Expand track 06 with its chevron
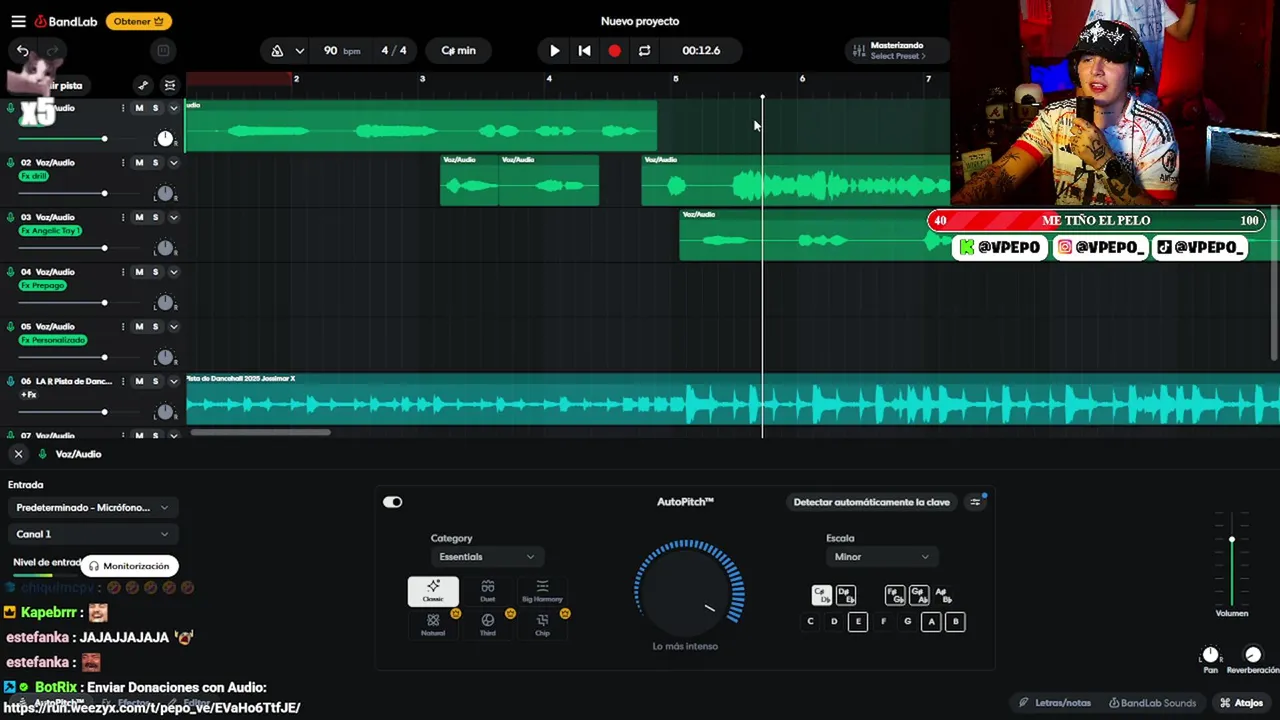This screenshot has height=720, width=1280. pos(173,381)
